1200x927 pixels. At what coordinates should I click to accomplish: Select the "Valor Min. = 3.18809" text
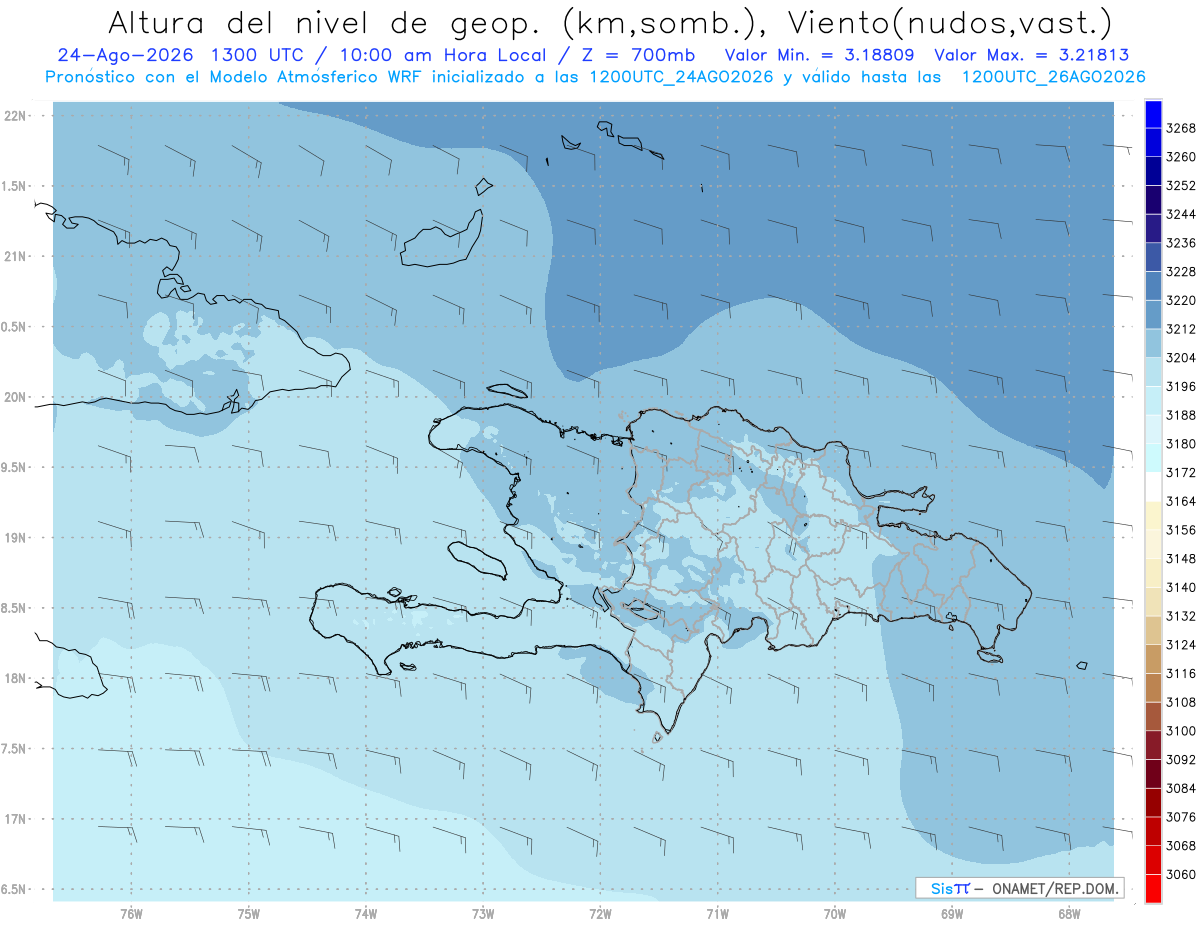(x=820, y=56)
